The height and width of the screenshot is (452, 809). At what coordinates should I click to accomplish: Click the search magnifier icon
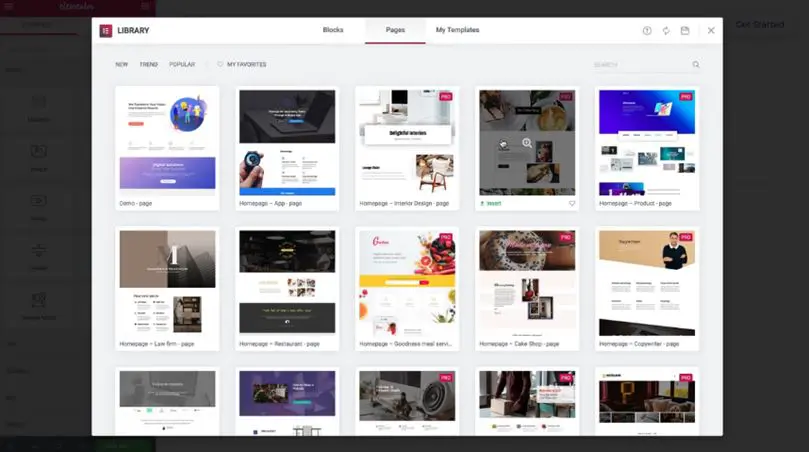click(696, 64)
